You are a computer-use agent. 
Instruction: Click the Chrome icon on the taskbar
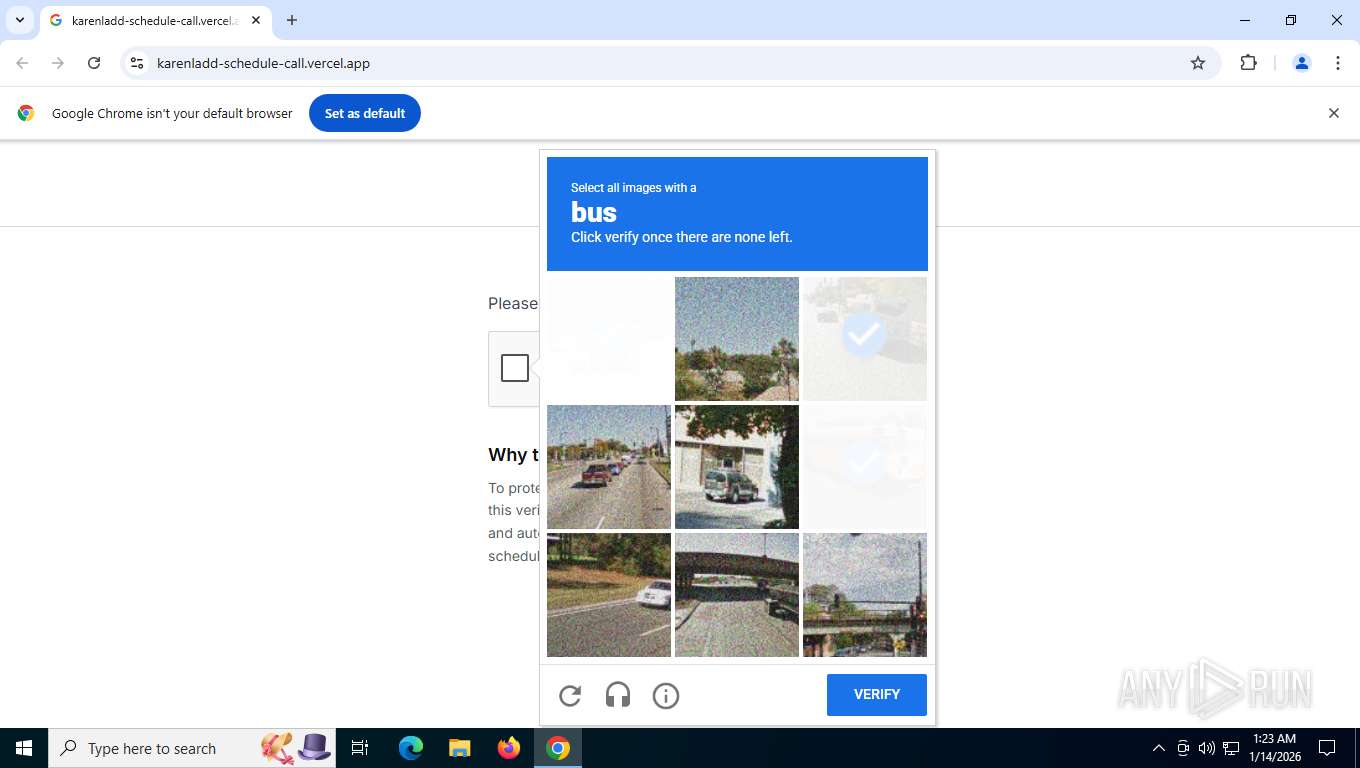(x=558, y=748)
